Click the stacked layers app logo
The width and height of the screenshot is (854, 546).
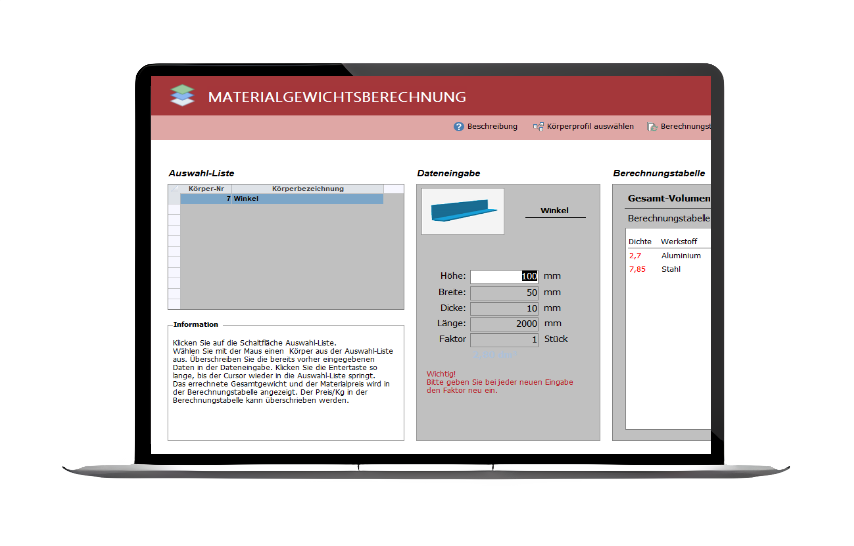[x=180, y=96]
